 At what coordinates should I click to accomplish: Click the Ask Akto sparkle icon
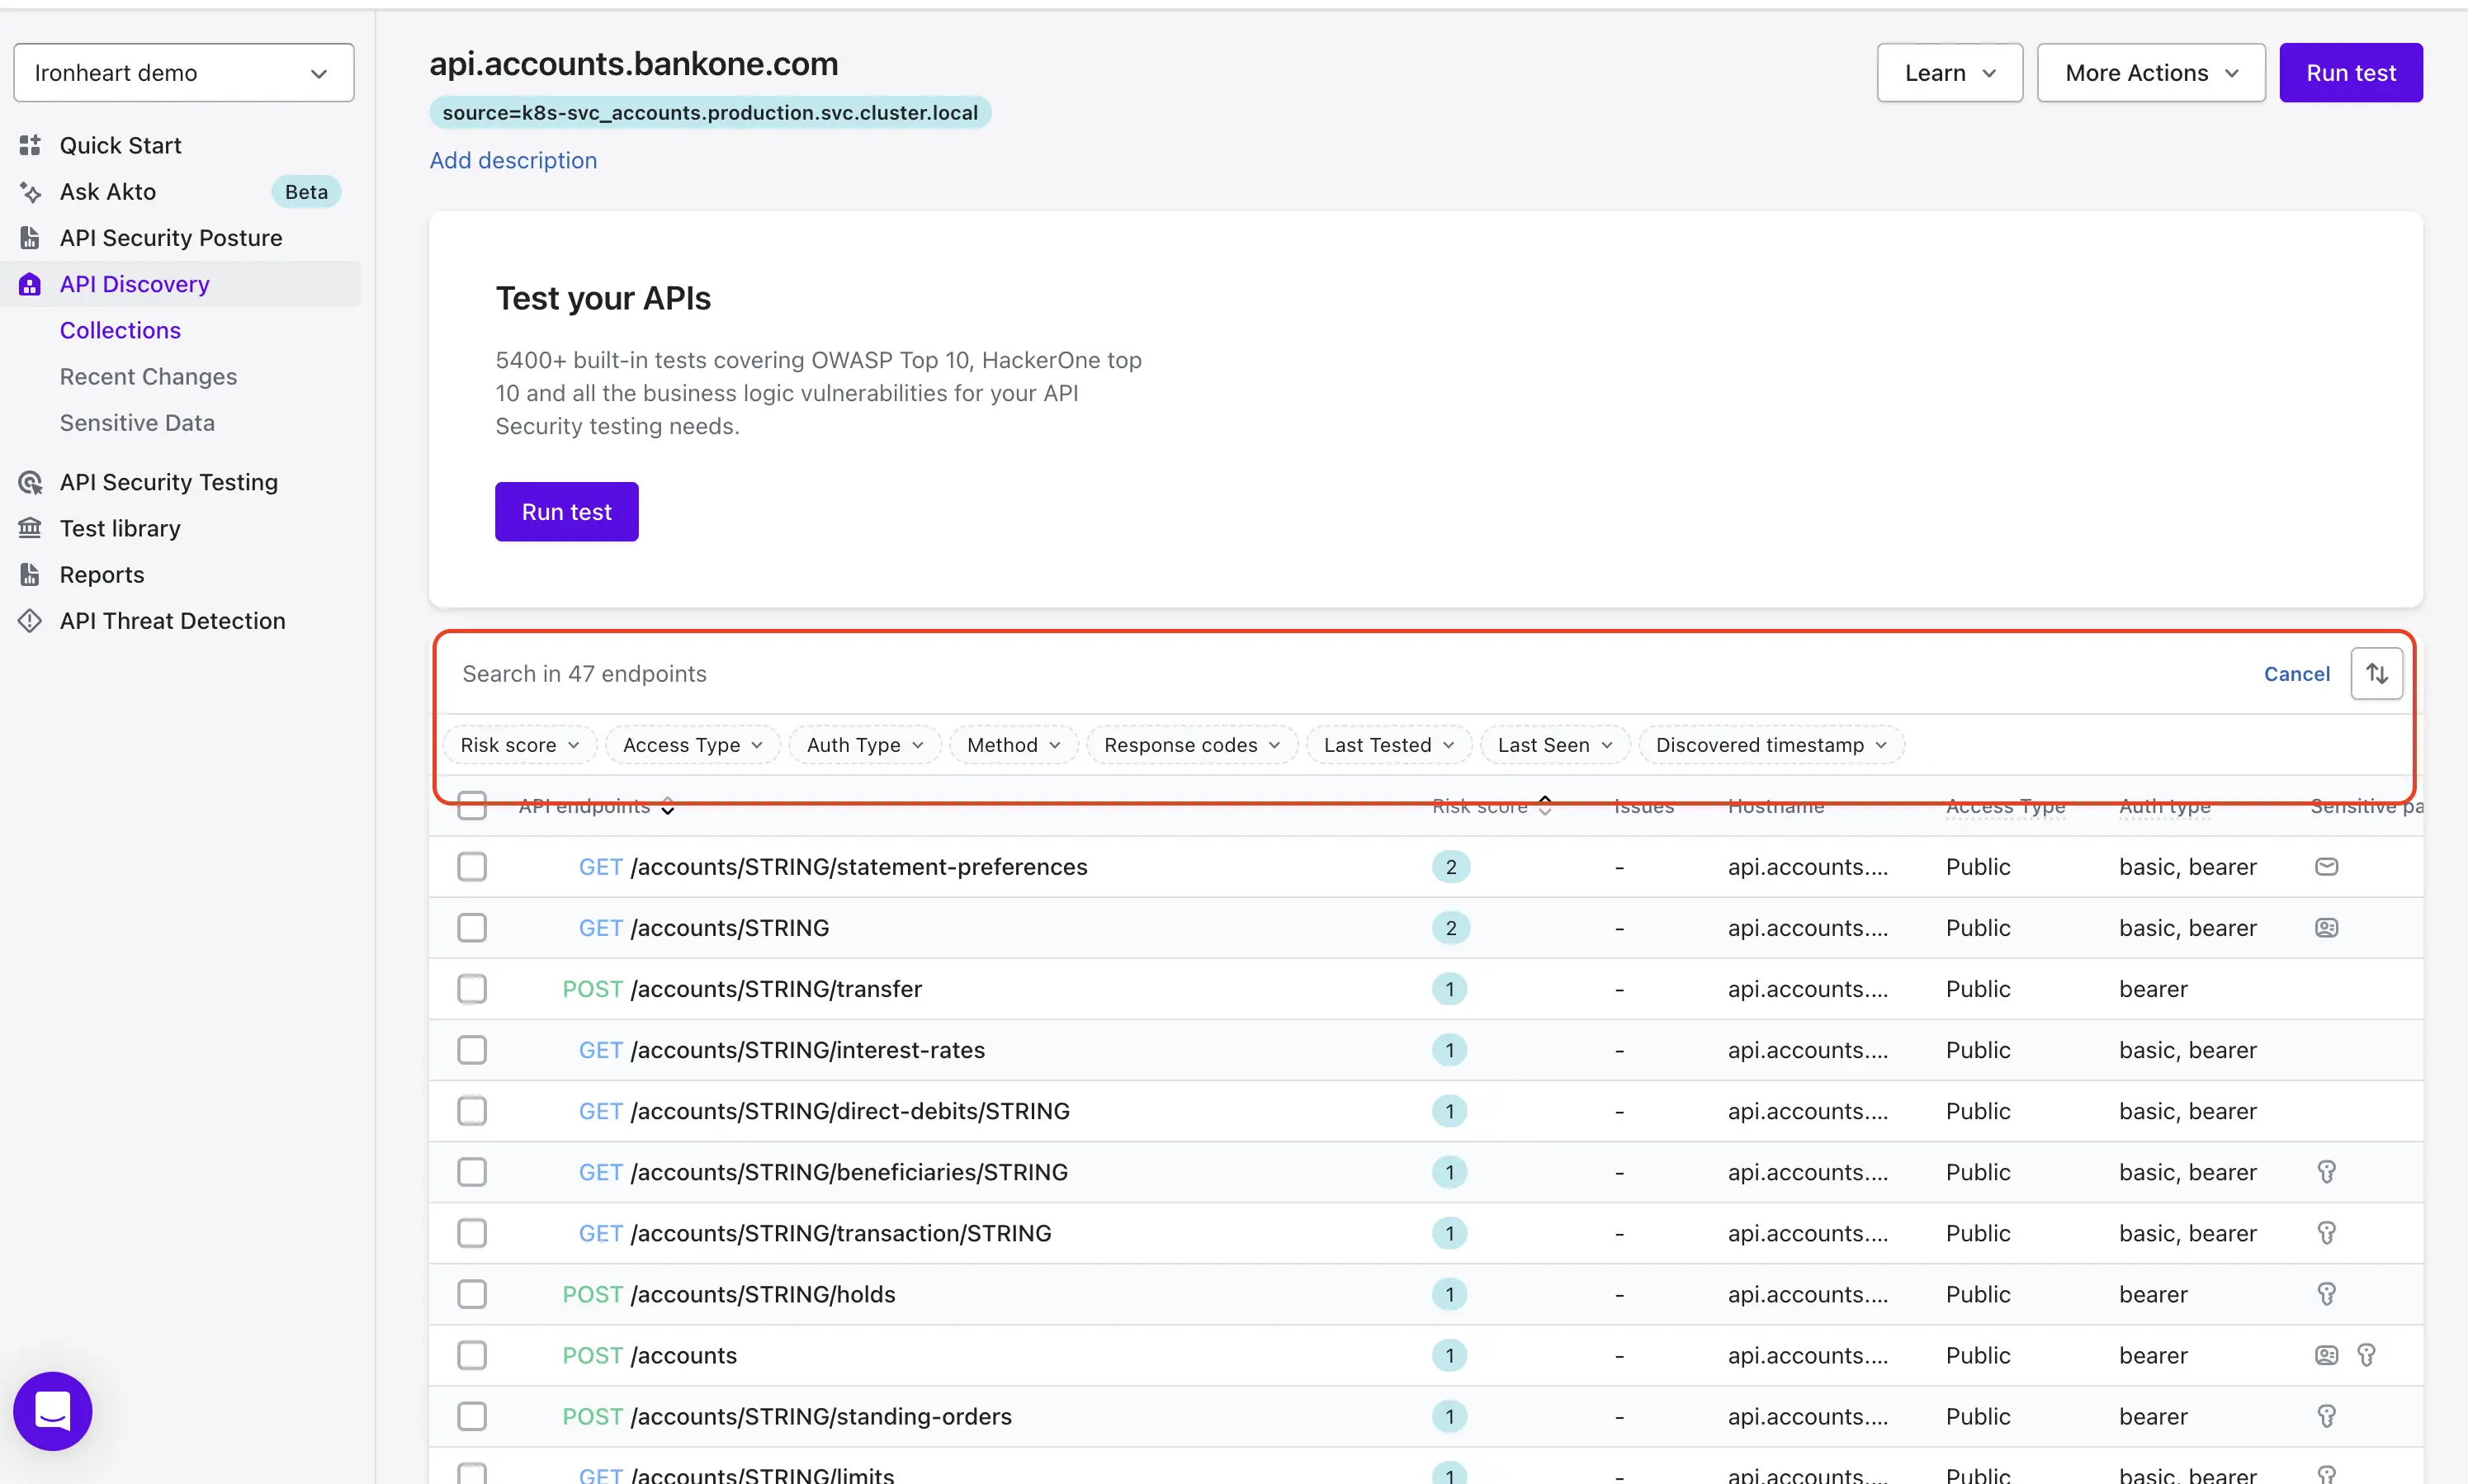coord(30,192)
